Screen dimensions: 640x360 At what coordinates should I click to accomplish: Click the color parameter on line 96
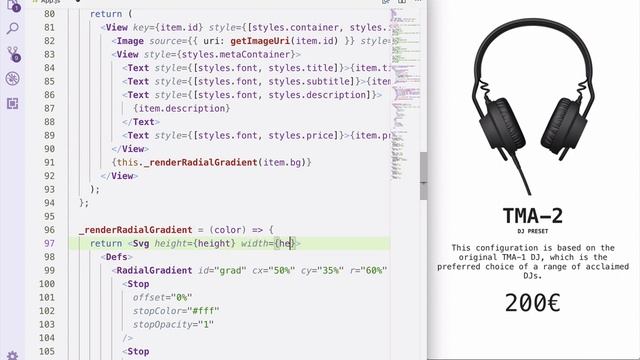click(228, 230)
